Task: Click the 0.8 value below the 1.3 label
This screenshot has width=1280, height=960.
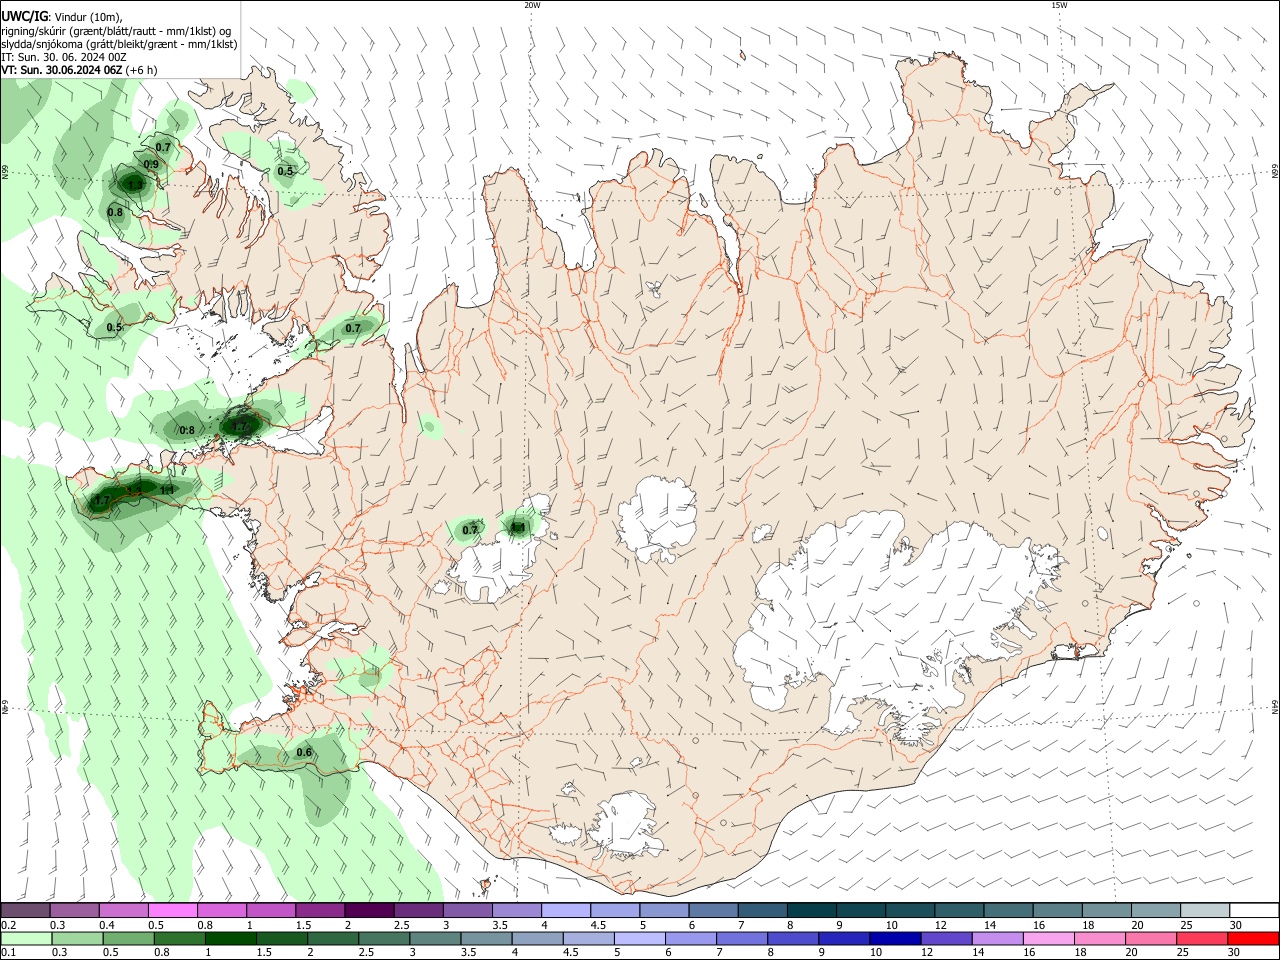Action: pyautogui.click(x=115, y=212)
